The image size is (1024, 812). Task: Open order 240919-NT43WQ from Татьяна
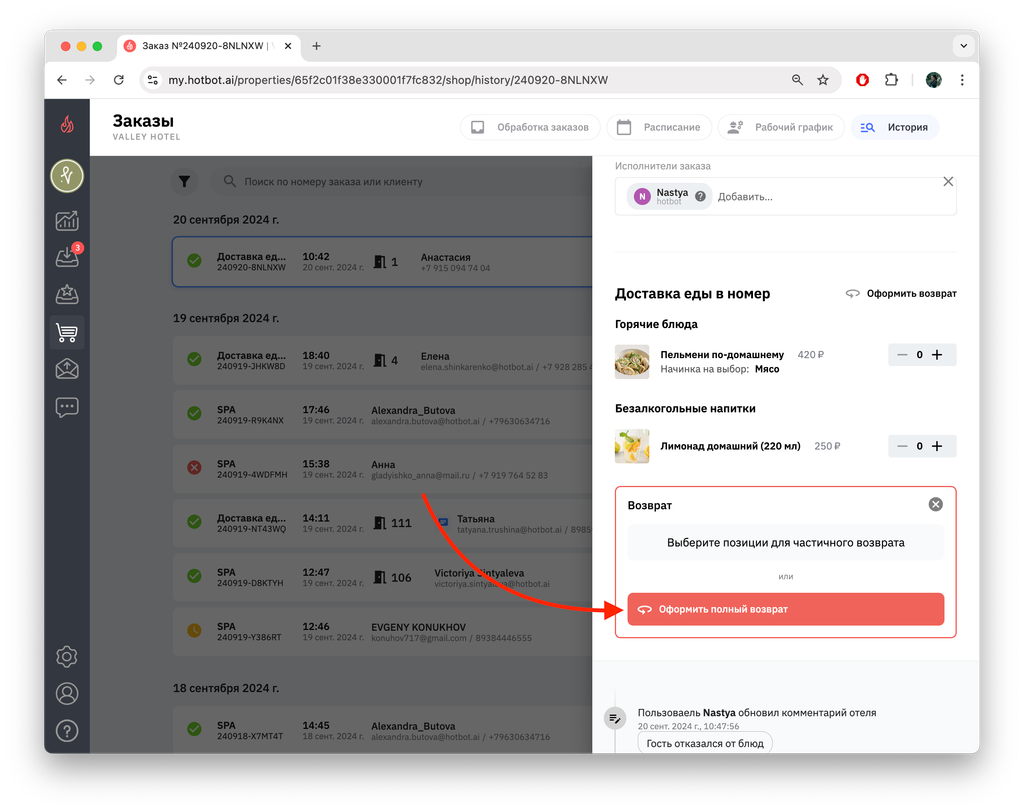click(382, 523)
